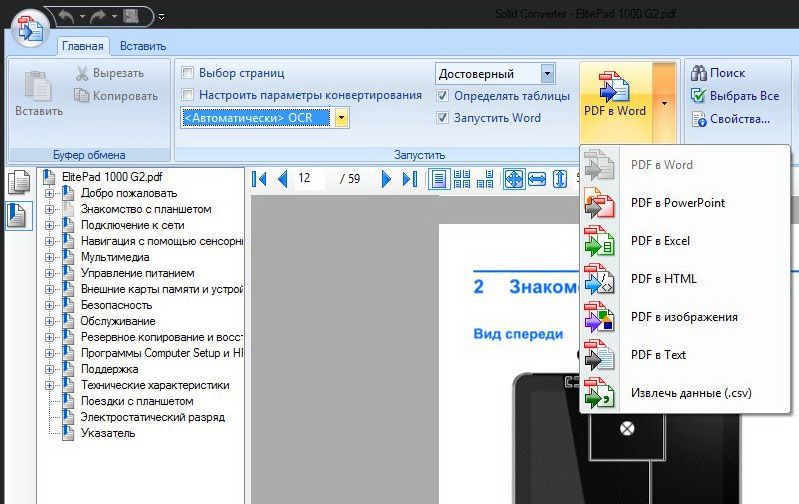Select Извлечь данные (.csv) menu item

pos(685,393)
